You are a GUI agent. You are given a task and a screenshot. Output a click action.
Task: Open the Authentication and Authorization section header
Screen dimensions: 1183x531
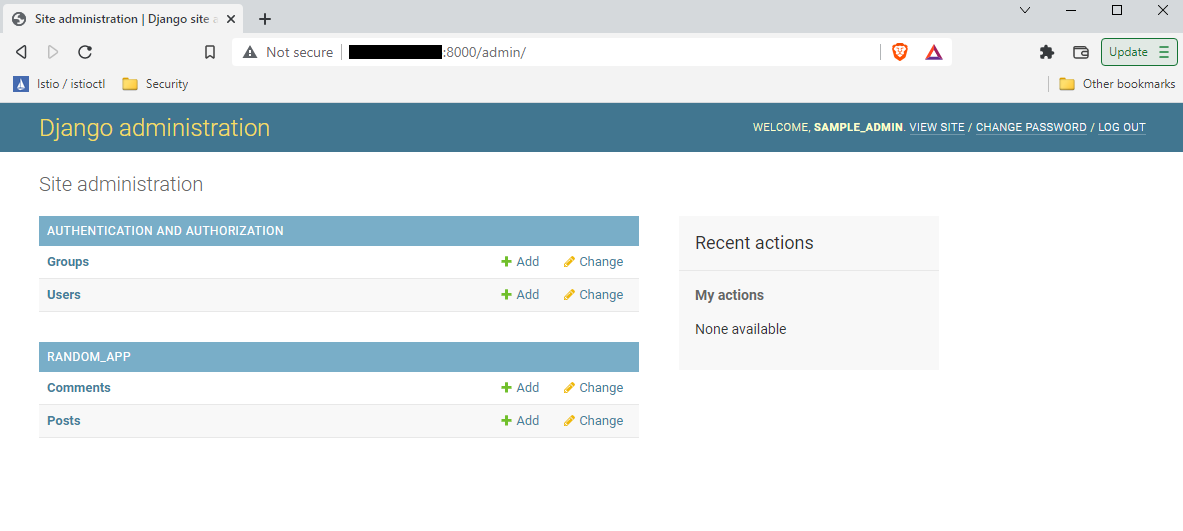165,231
